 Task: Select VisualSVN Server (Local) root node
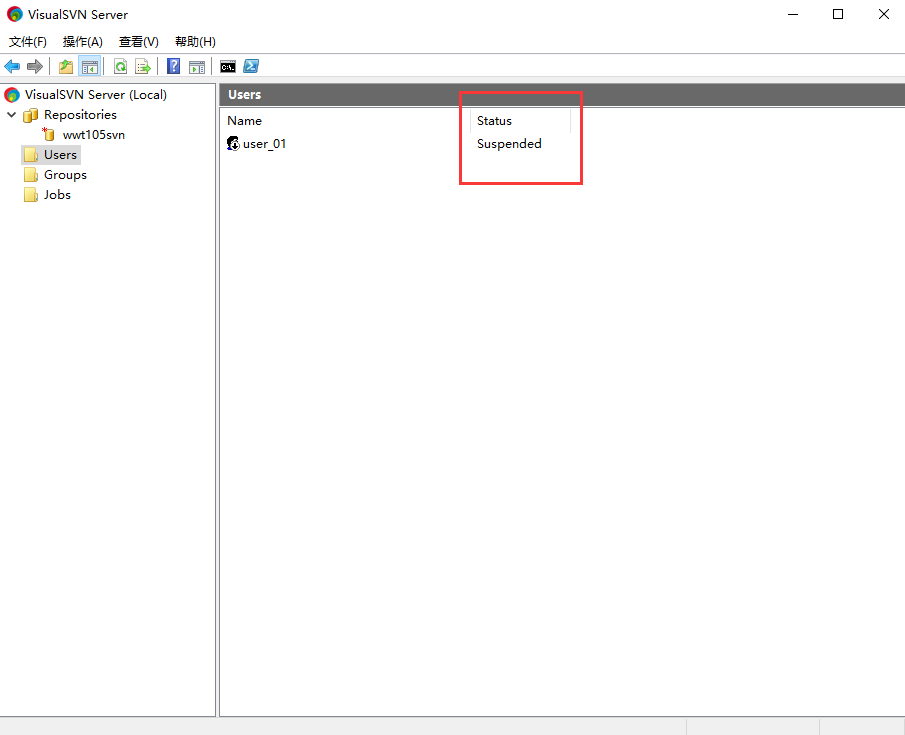(95, 95)
